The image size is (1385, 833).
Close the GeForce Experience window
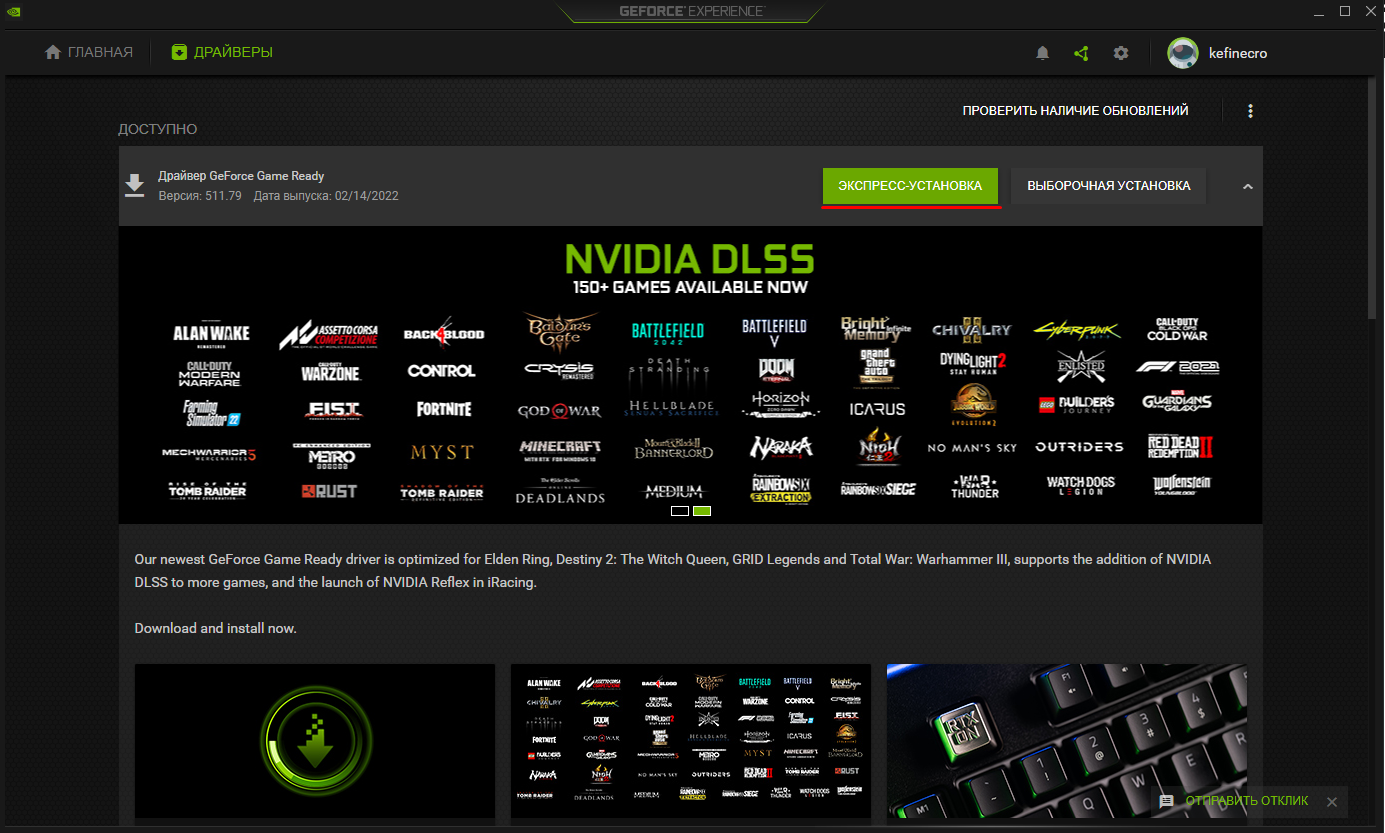click(x=1370, y=11)
